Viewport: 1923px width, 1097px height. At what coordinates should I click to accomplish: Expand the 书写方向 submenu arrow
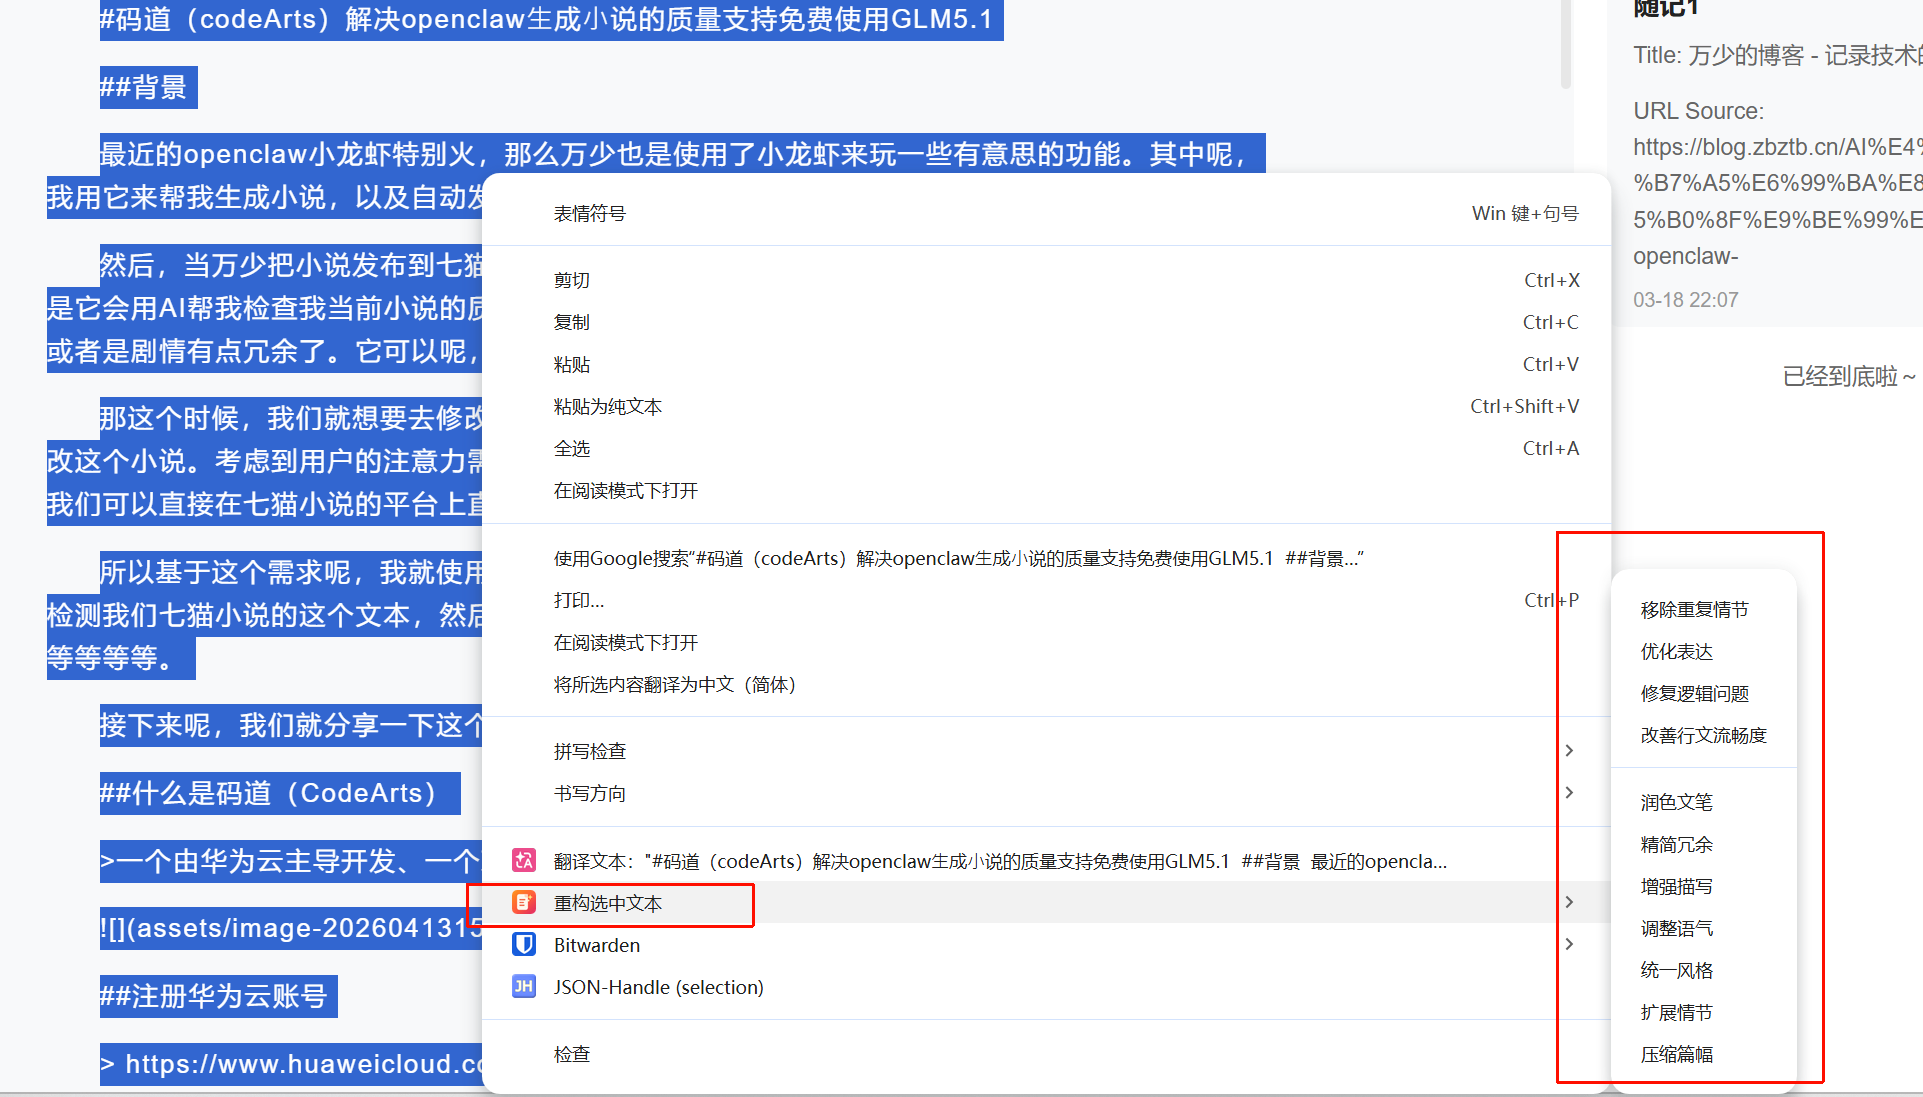tap(1569, 792)
